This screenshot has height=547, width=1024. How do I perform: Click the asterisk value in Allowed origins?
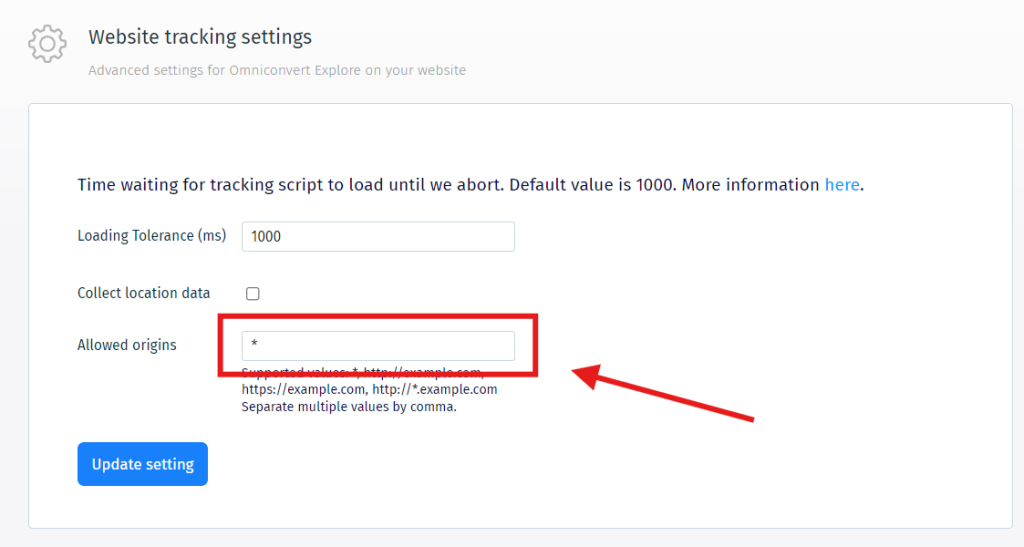tap(255, 346)
